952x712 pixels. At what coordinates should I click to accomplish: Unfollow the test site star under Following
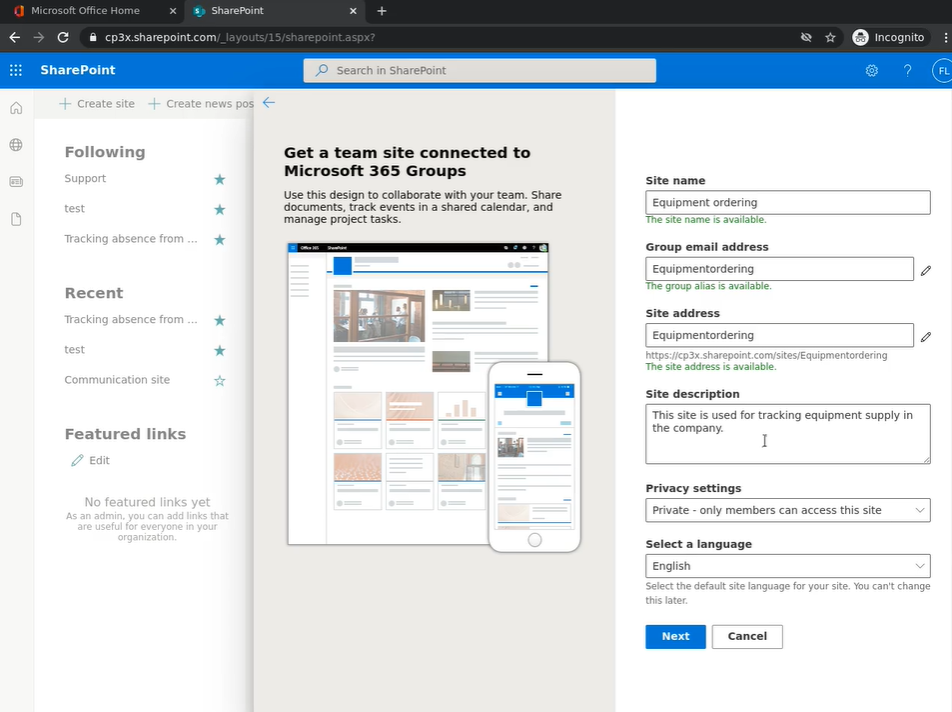point(220,209)
